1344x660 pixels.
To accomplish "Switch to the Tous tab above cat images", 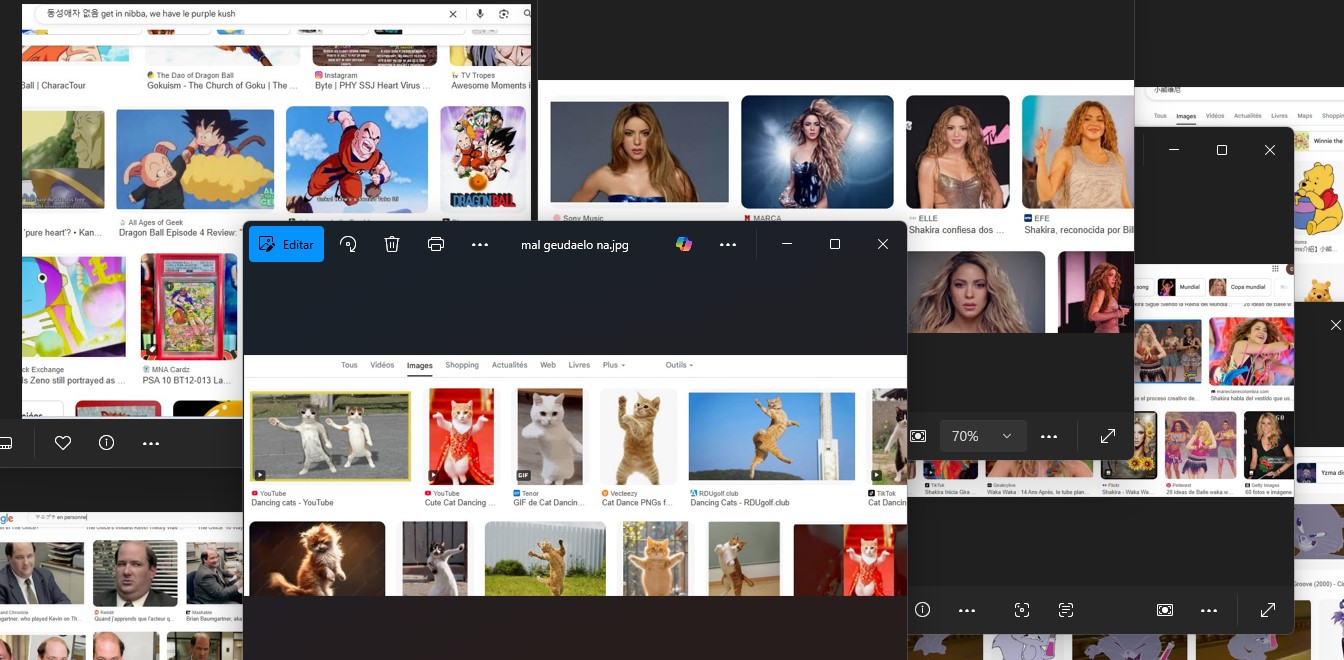I will click(x=349, y=365).
